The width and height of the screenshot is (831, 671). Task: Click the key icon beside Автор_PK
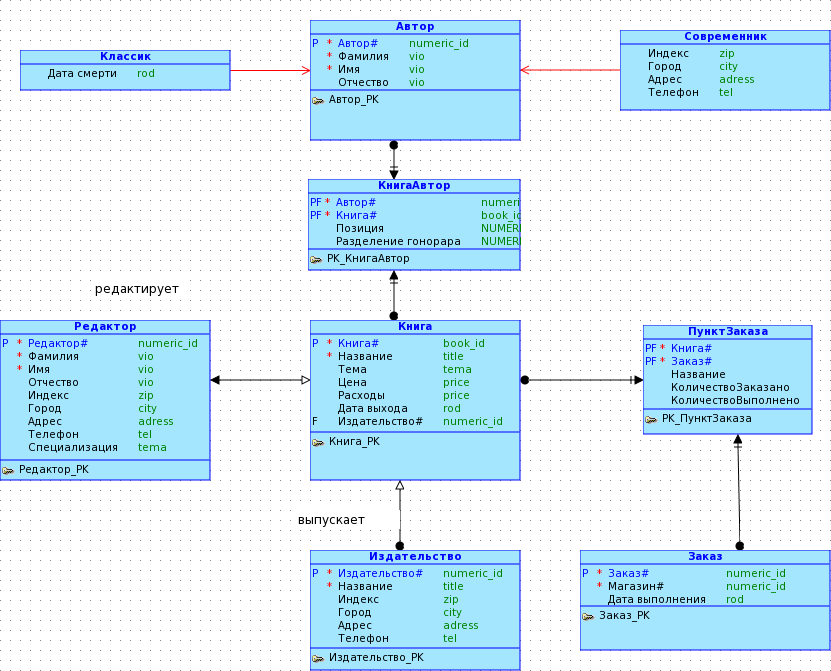(x=318, y=100)
